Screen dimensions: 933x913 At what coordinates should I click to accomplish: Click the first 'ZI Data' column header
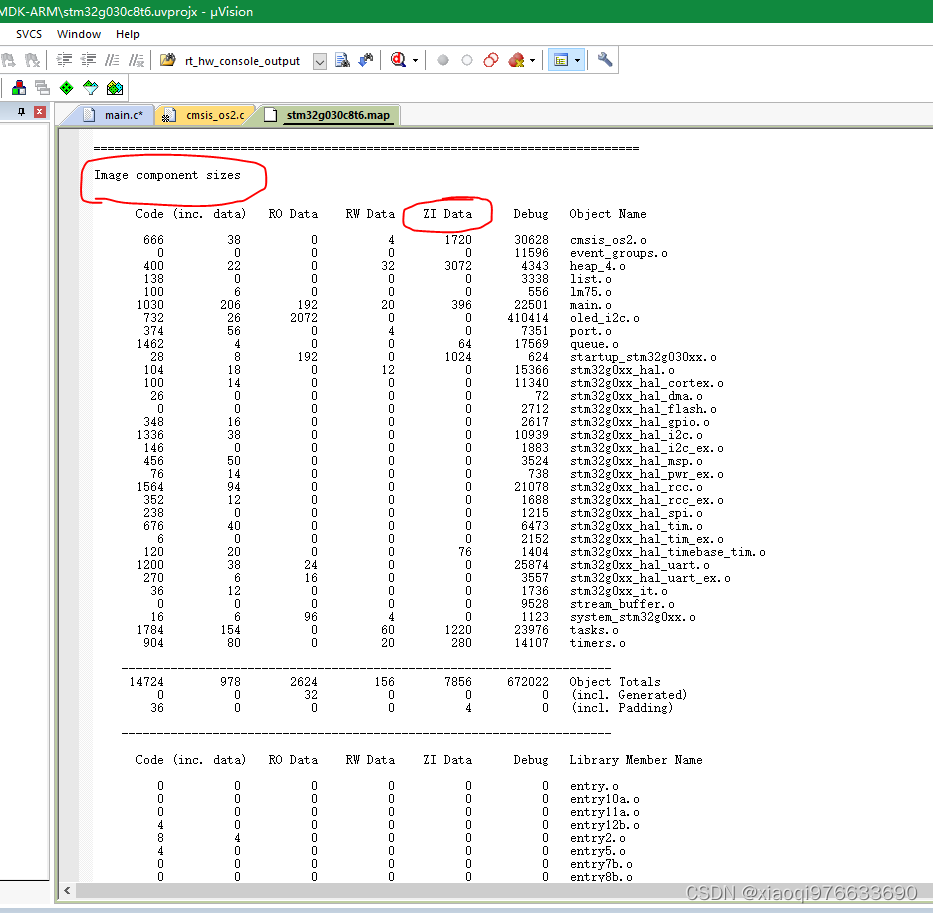pyautogui.click(x=447, y=214)
